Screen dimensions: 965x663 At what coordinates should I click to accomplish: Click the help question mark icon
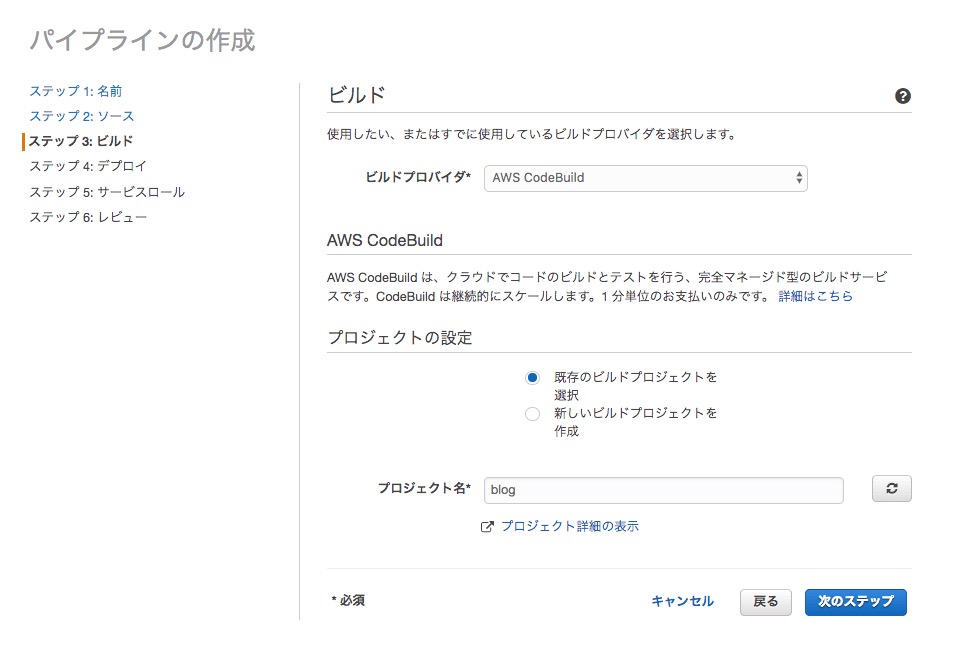pyautogui.click(x=903, y=97)
